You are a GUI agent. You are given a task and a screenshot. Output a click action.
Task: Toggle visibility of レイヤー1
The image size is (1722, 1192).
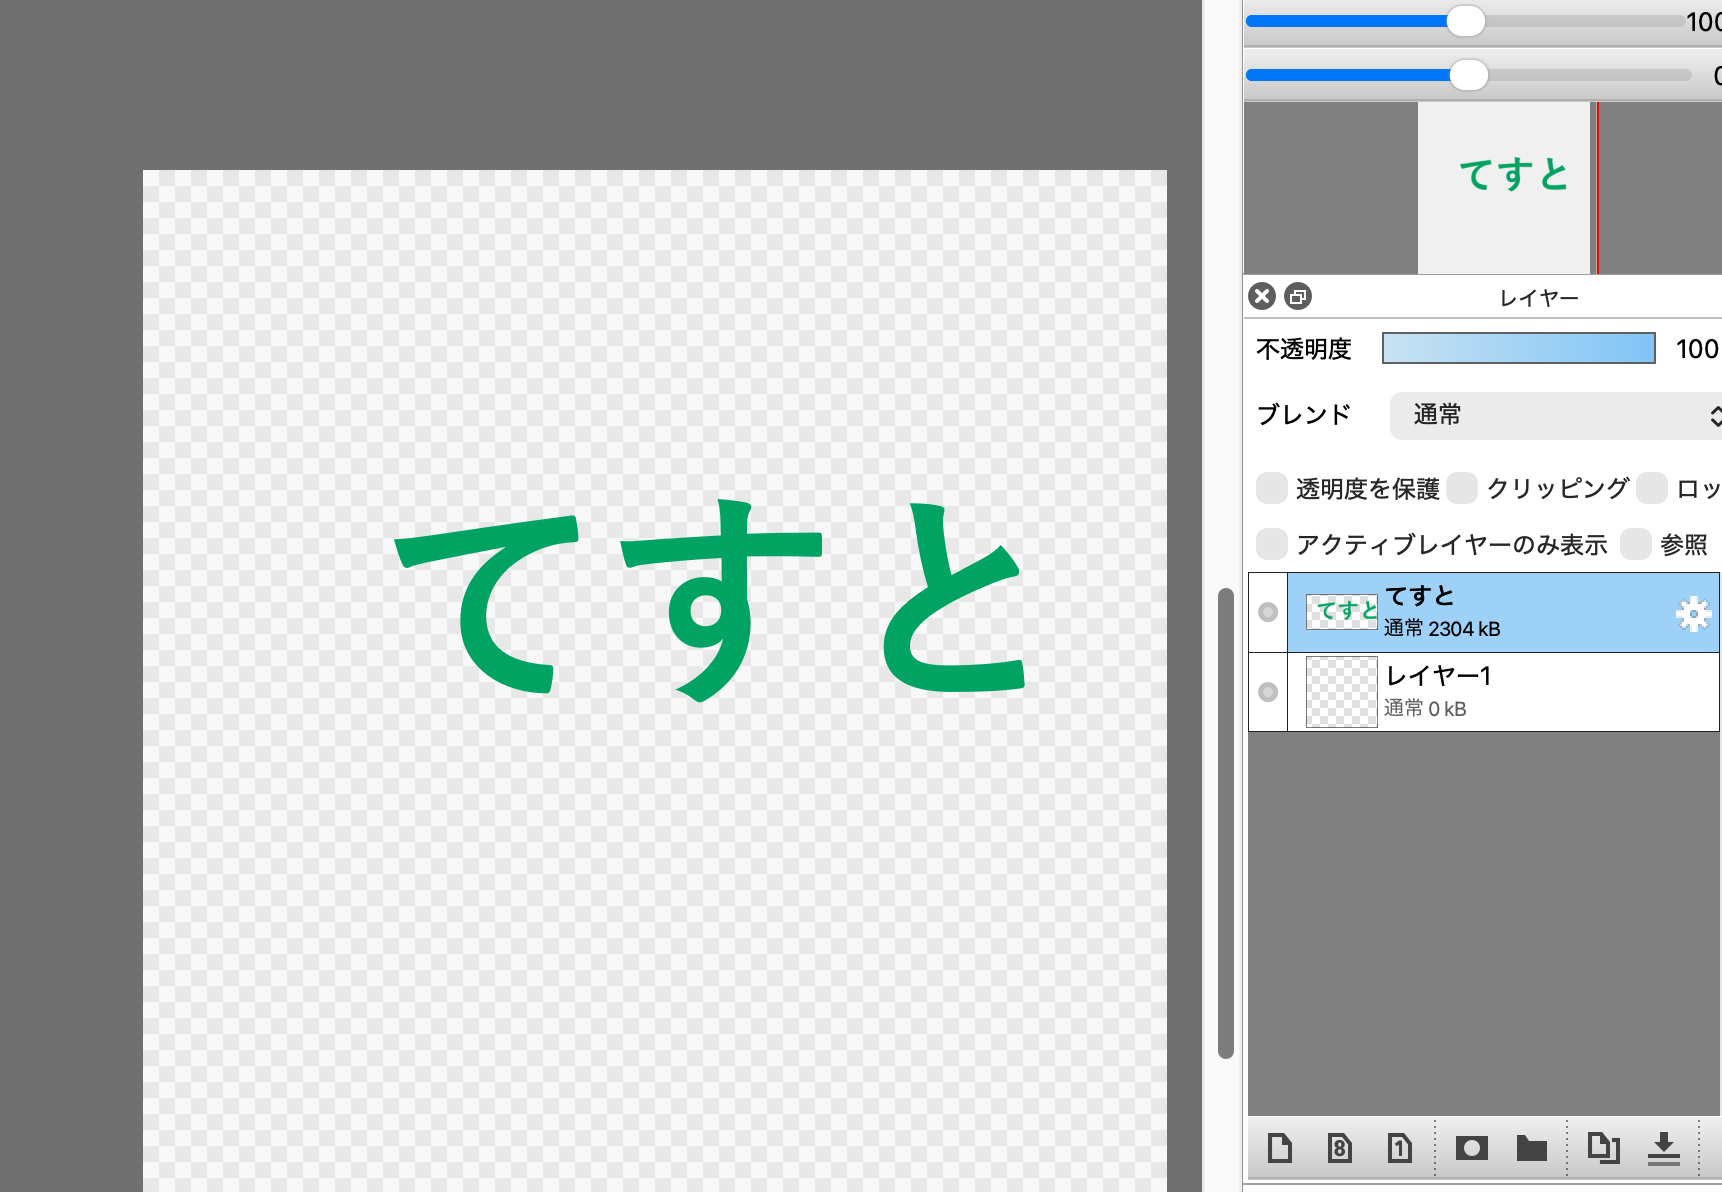coord(1267,691)
